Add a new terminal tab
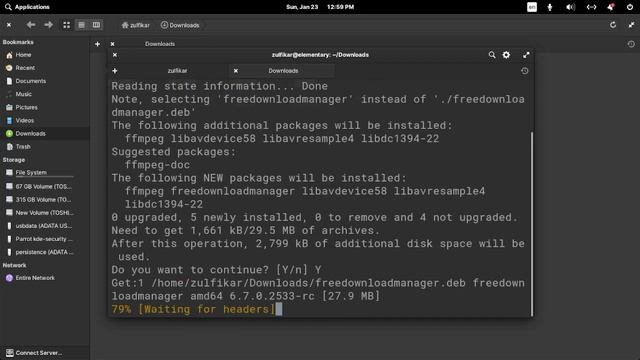This screenshot has height=360, width=640. 115,71
